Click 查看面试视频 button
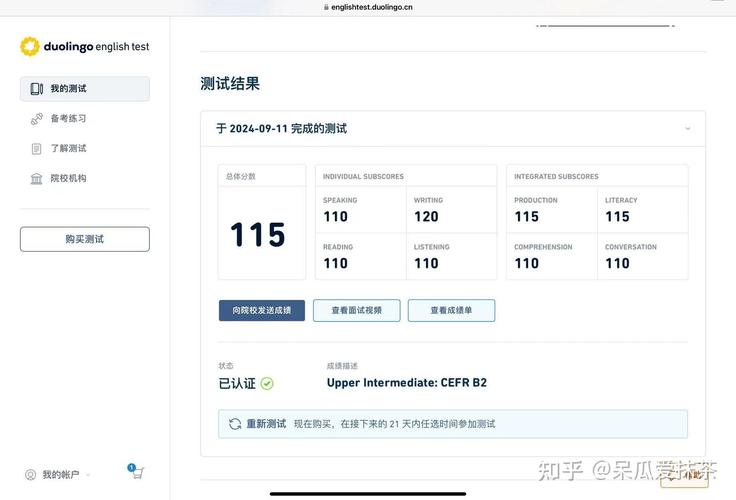736x500 pixels. (x=357, y=310)
